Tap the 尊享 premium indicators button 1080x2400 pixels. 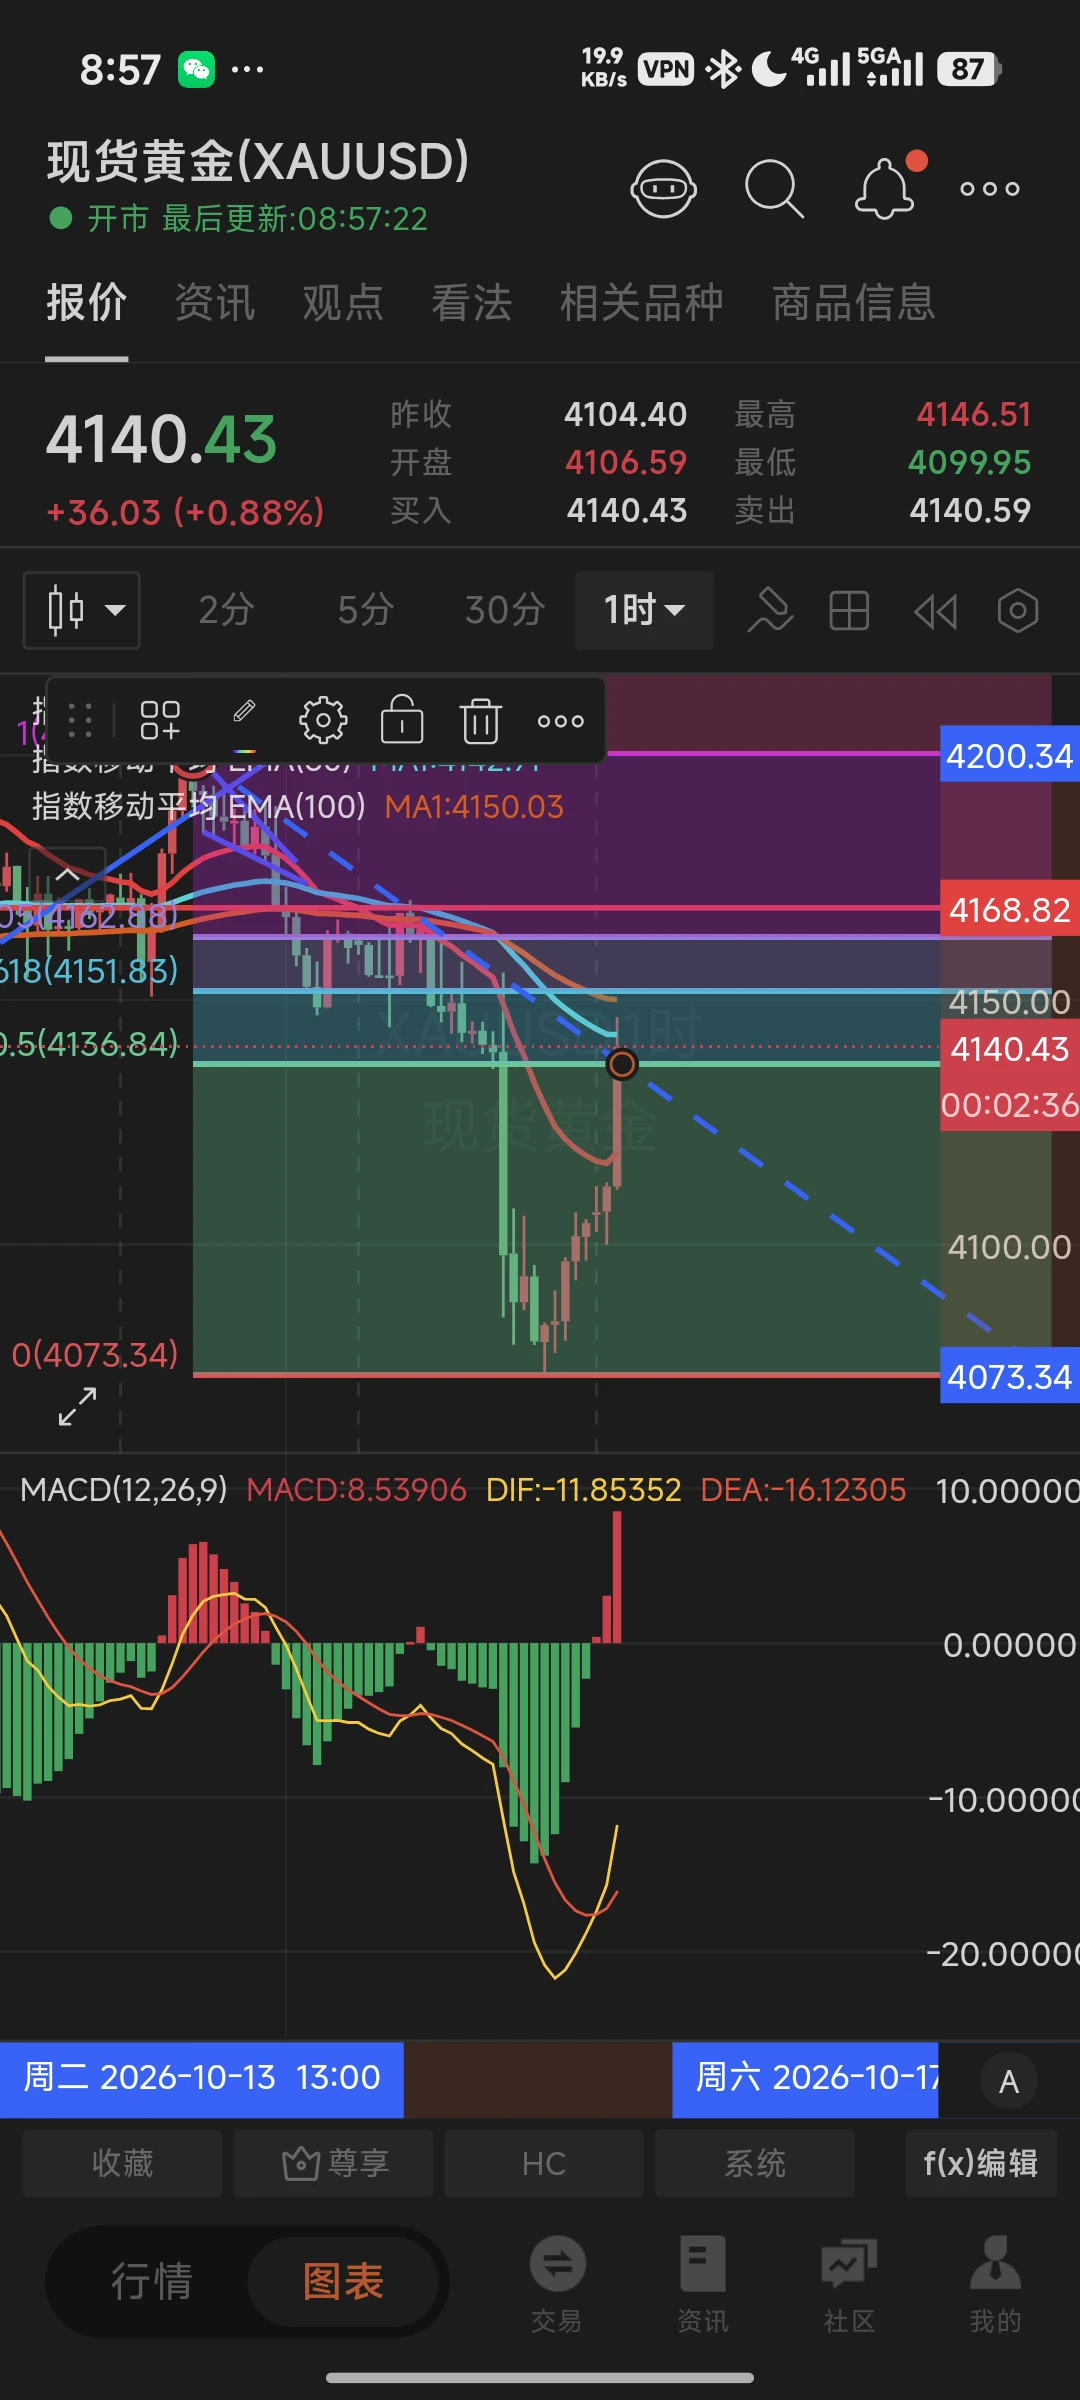333,2163
